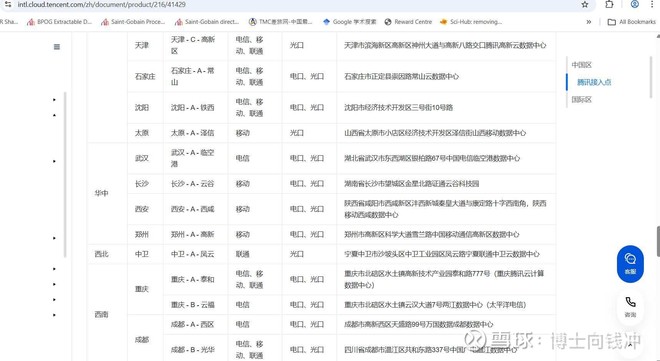Select the 成都 - B - 光华 cell
The width and height of the screenshot is (660, 361).
pyautogui.click(x=195, y=349)
